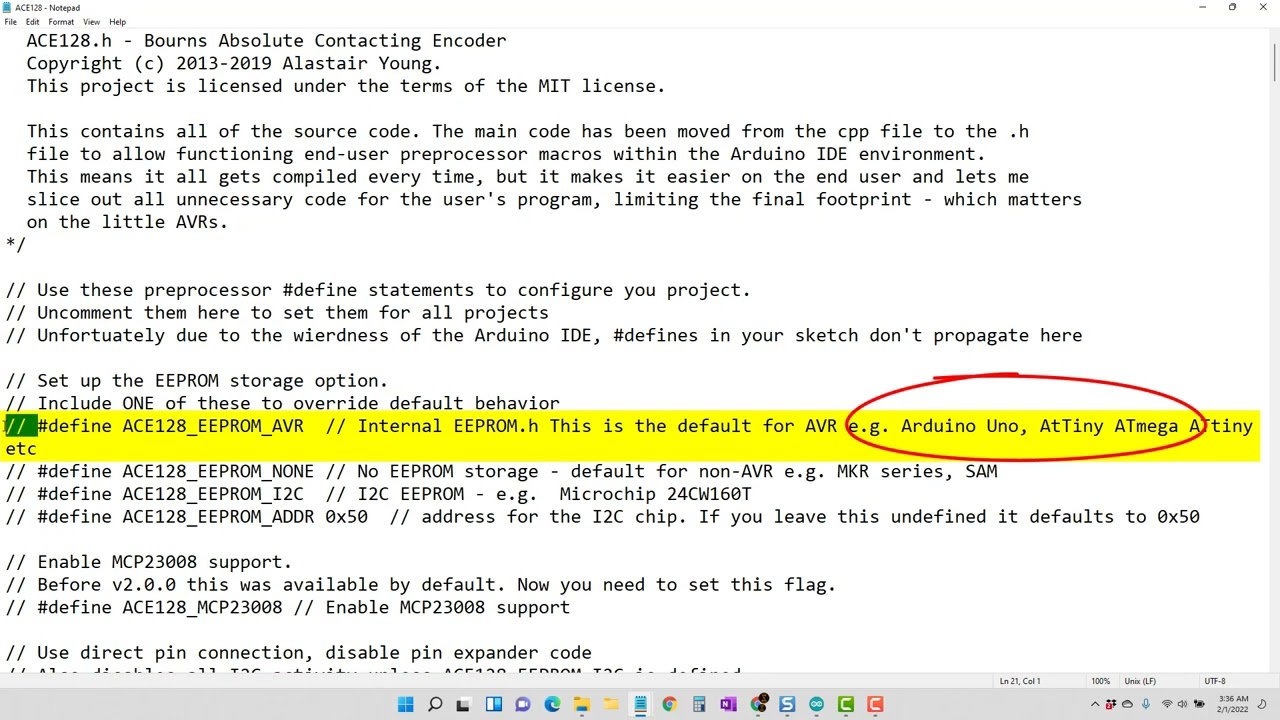Click the word 'etc' on the wrapped highlighted line
This screenshot has height=720, width=1280.
click(x=21, y=449)
